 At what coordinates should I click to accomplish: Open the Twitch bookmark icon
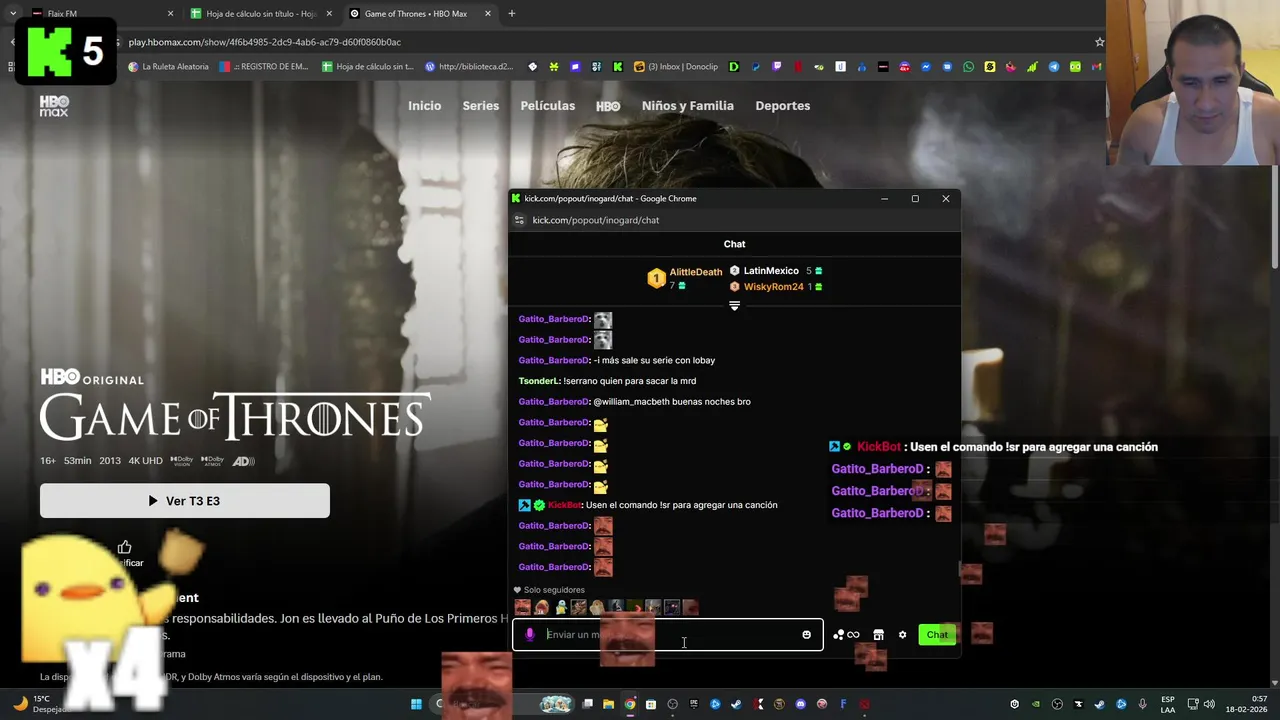777,67
